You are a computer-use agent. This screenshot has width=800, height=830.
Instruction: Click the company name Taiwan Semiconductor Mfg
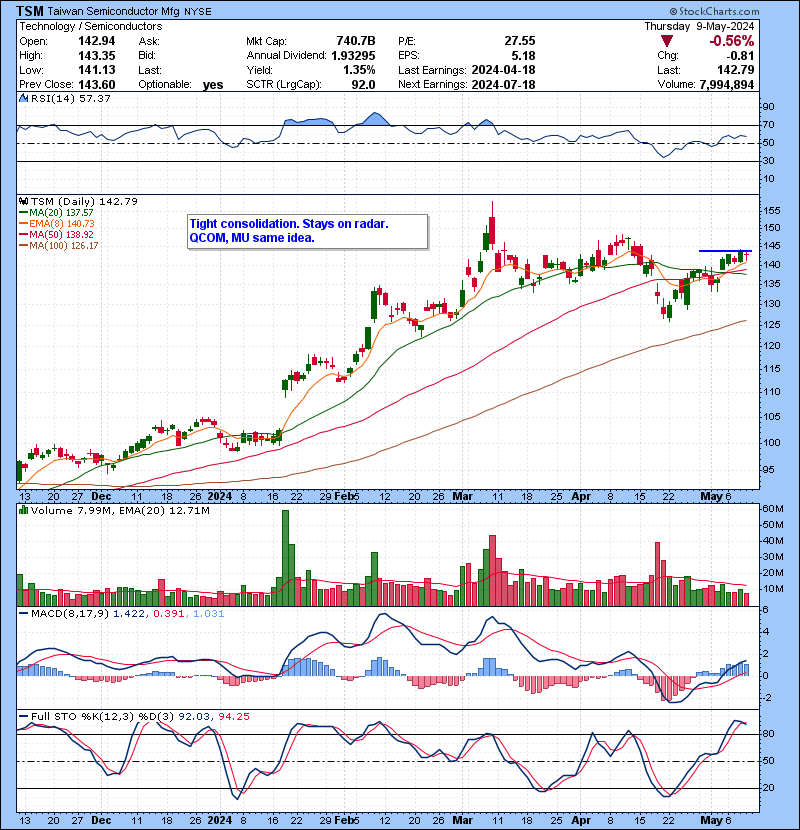coord(114,11)
